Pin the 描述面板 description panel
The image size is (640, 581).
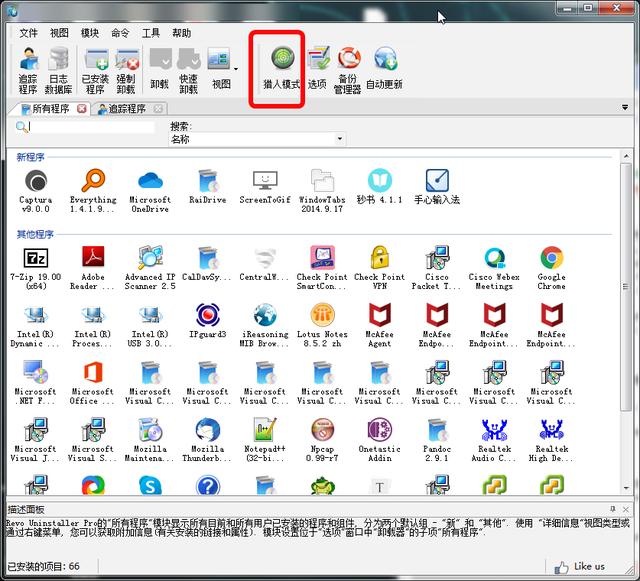click(613, 509)
